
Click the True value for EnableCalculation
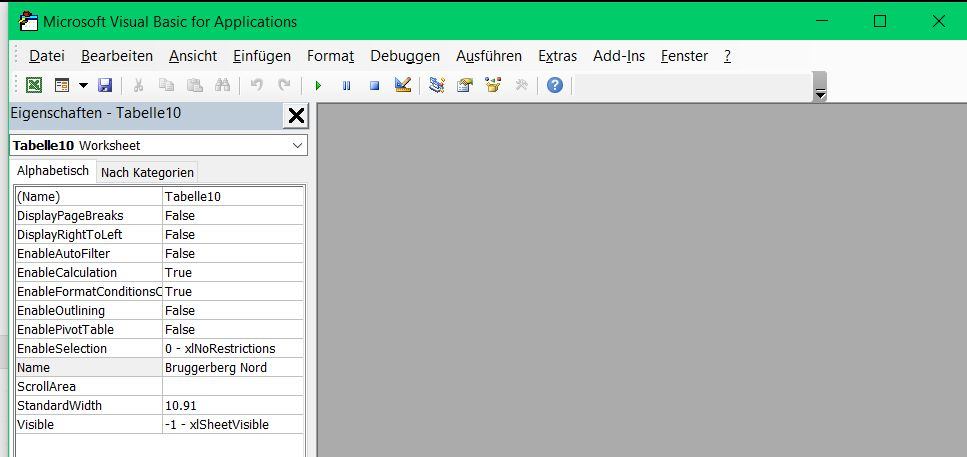tap(233, 273)
